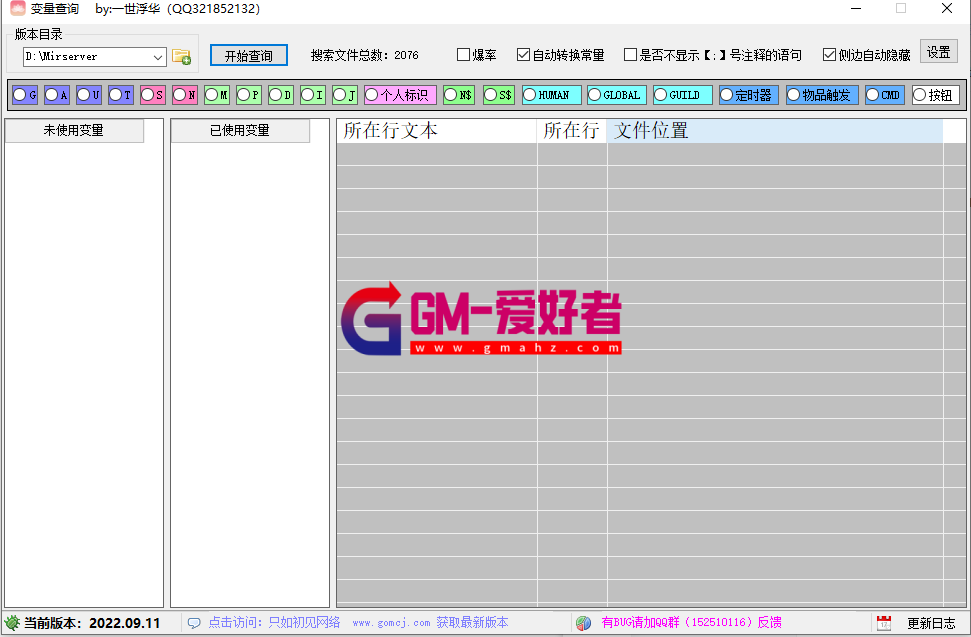Screen dimensions: 971x637
Task: Sort by 文件位置 column header
Action: coord(775,131)
